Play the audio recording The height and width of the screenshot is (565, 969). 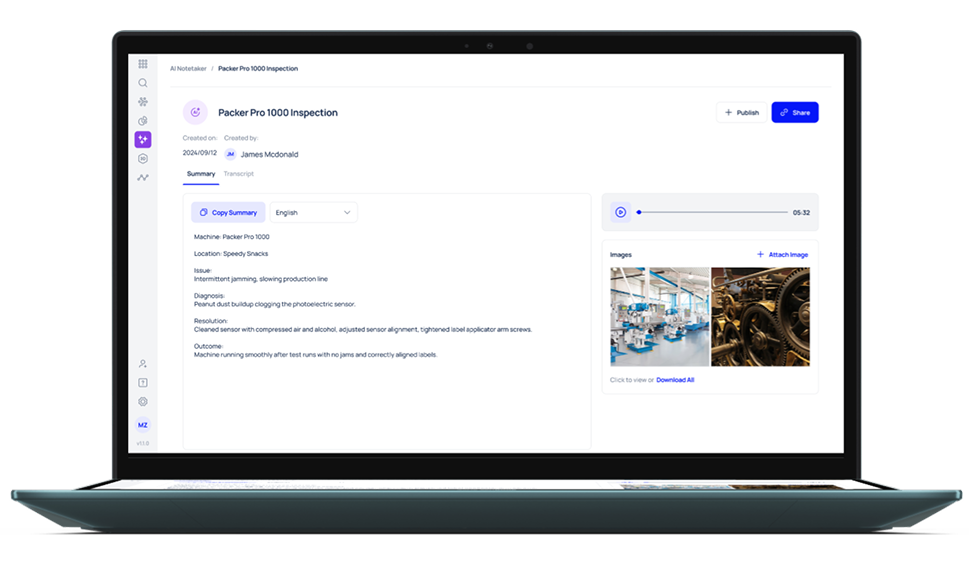tap(620, 212)
